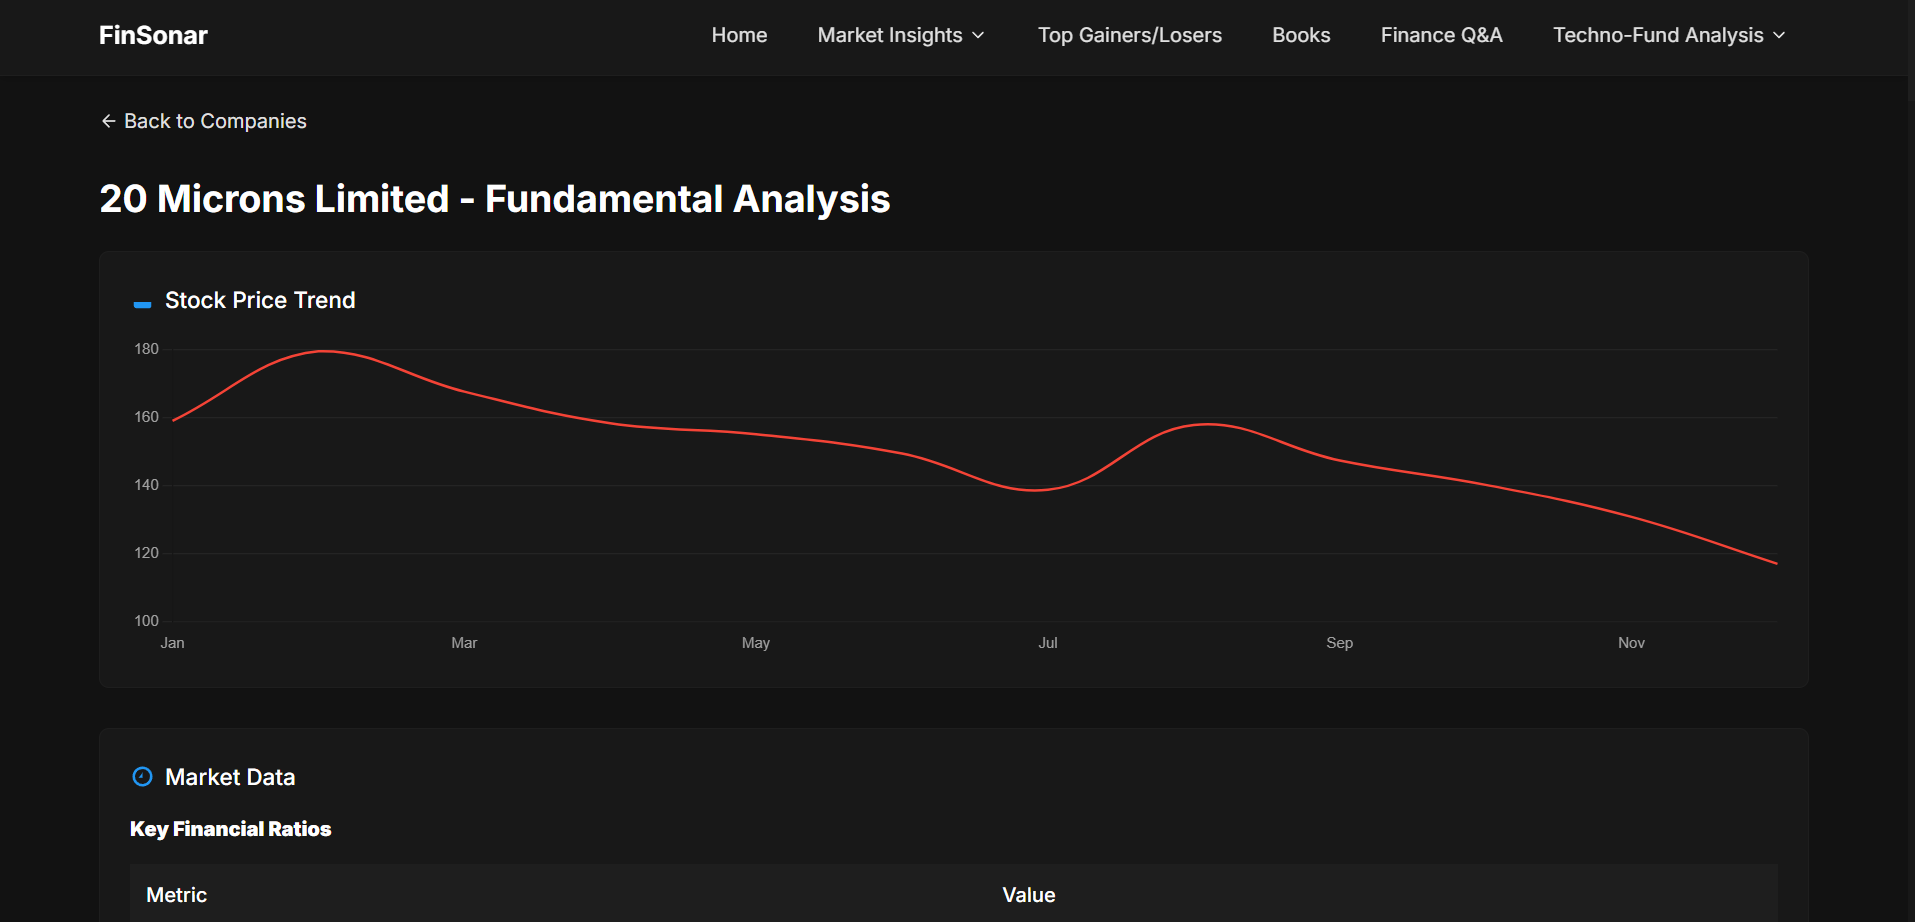Click the Jul x-axis label
The height and width of the screenshot is (922, 1915).
[x=1048, y=643]
